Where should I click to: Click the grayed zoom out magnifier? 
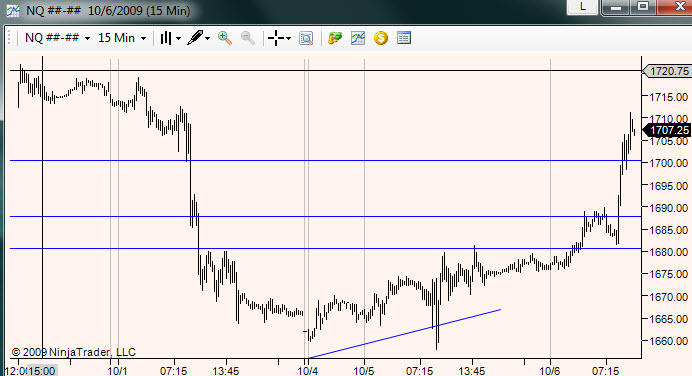click(x=248, y=38)
